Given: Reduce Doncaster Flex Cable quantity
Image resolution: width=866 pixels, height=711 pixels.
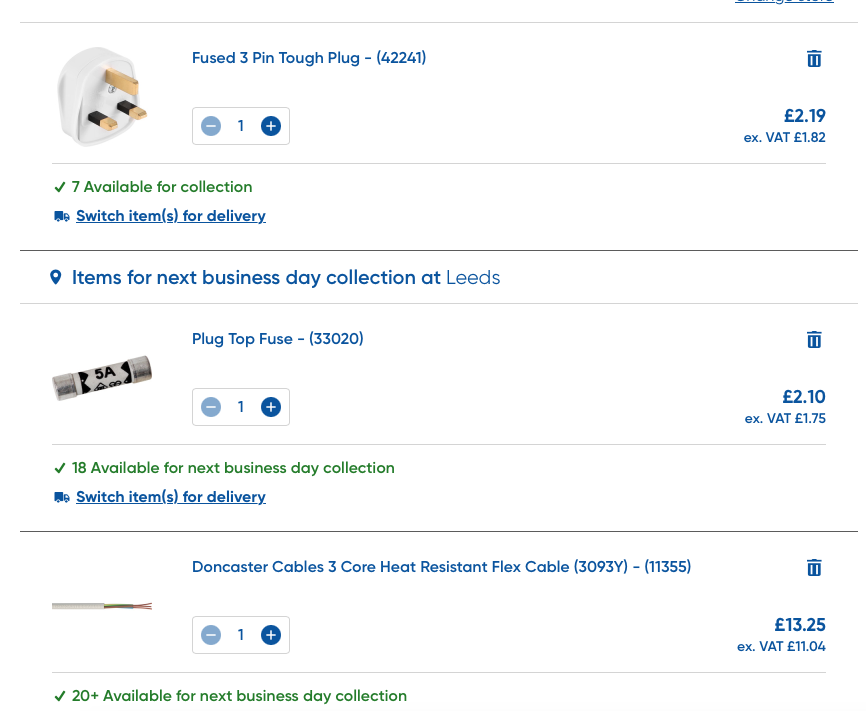Looking at the screenshot, I should click(211, 635).
